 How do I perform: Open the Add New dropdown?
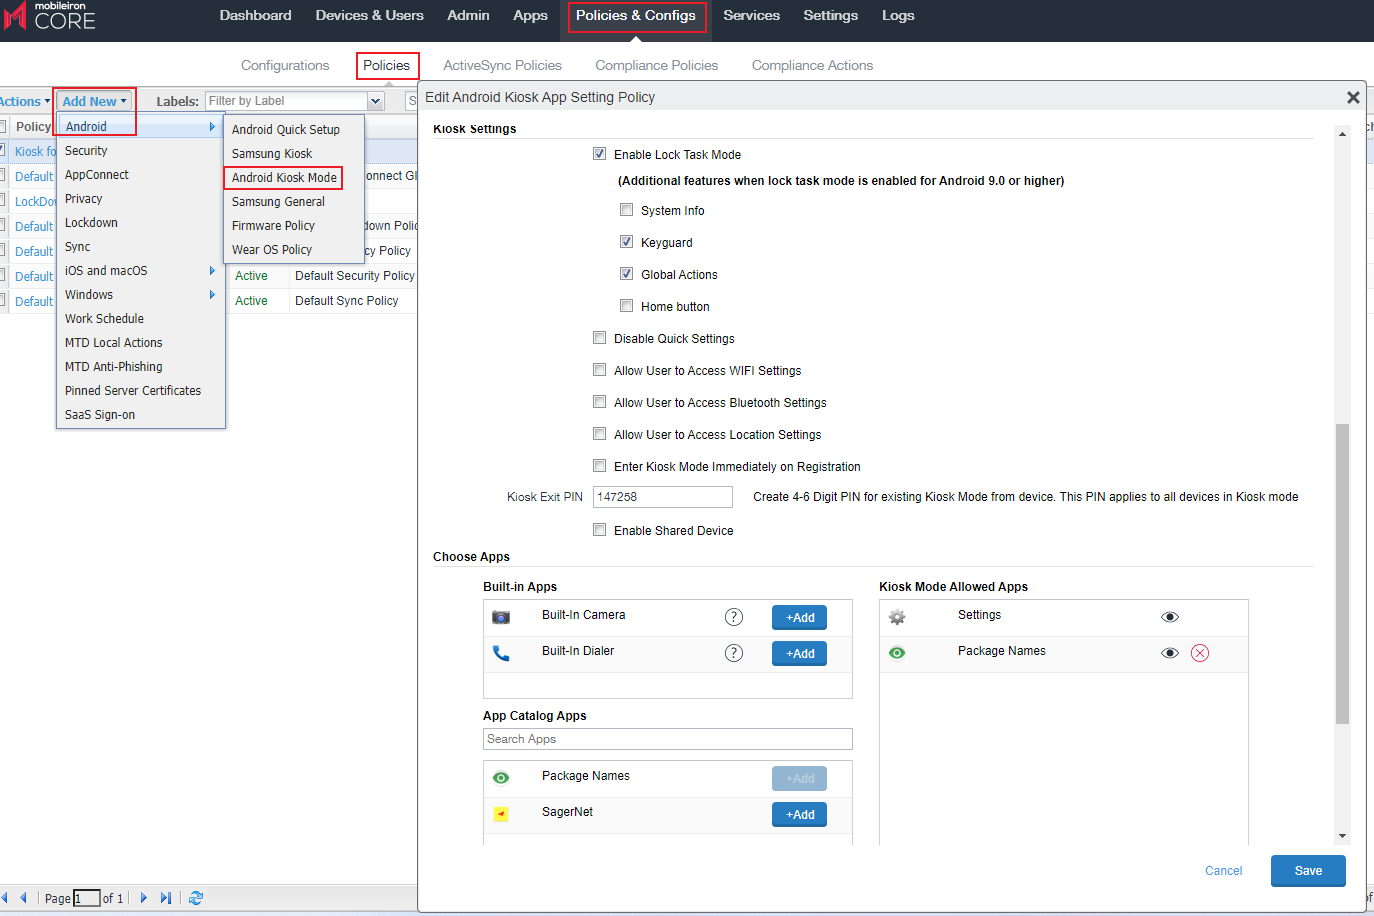click(x=94, y=101)
